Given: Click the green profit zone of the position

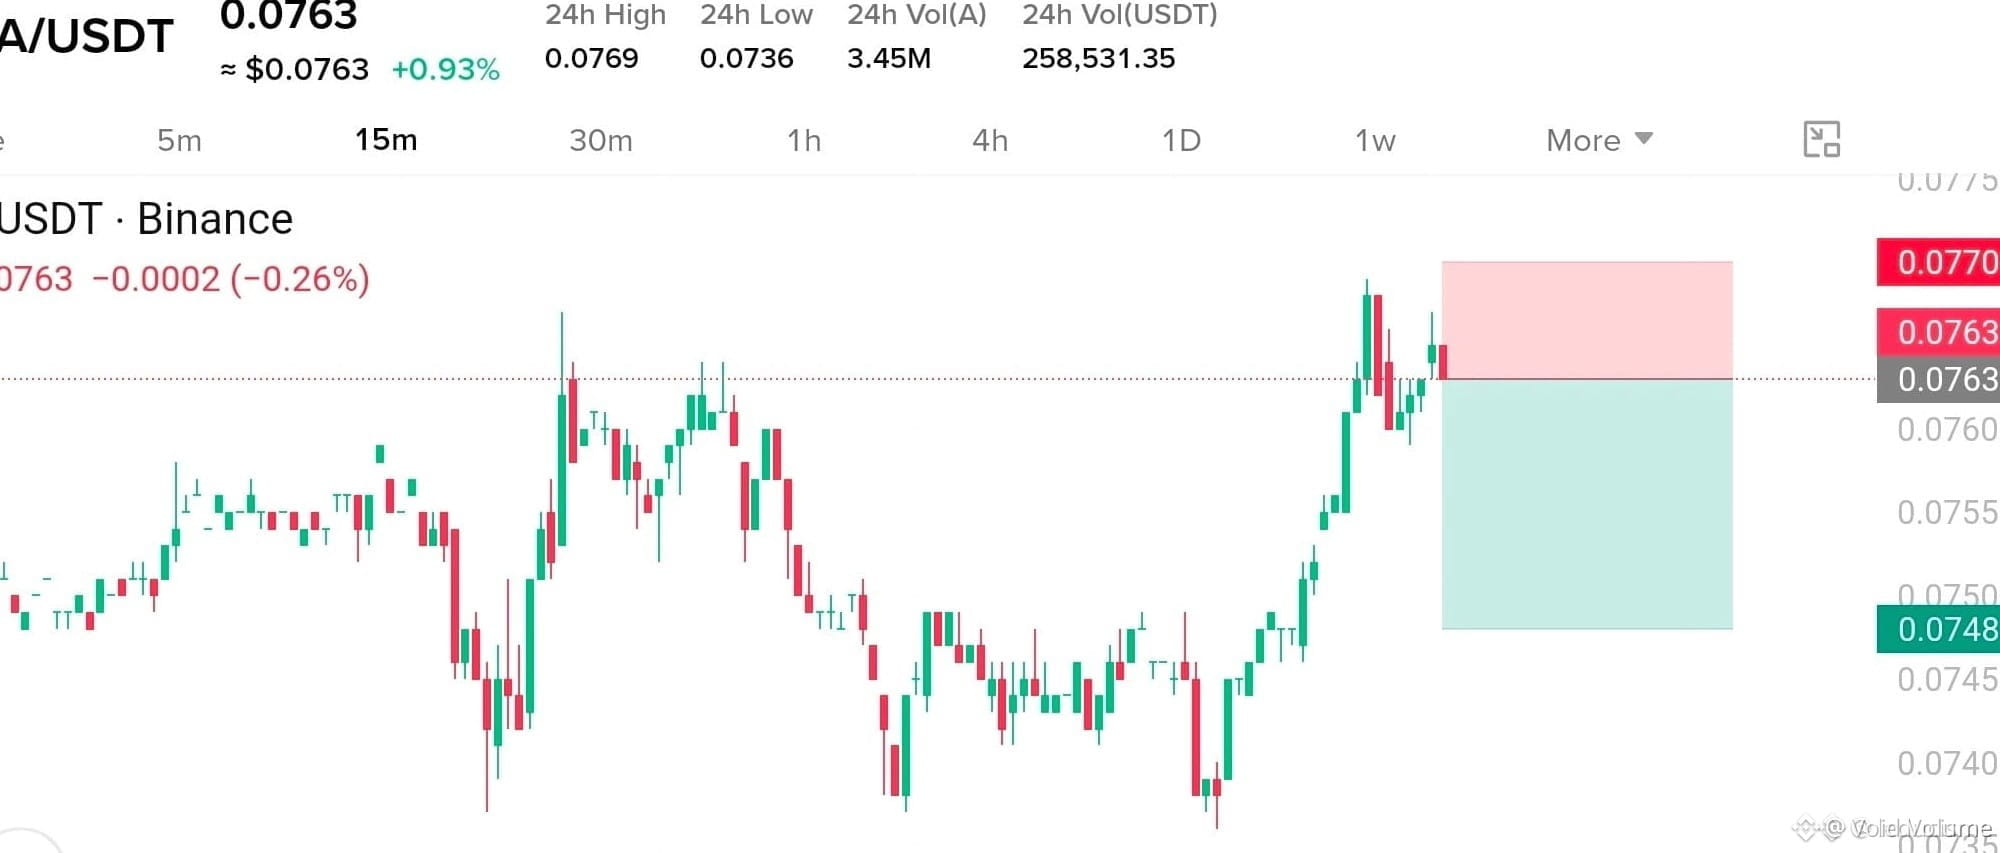Looking at the screenshot, I should (x=1587, y=504).
